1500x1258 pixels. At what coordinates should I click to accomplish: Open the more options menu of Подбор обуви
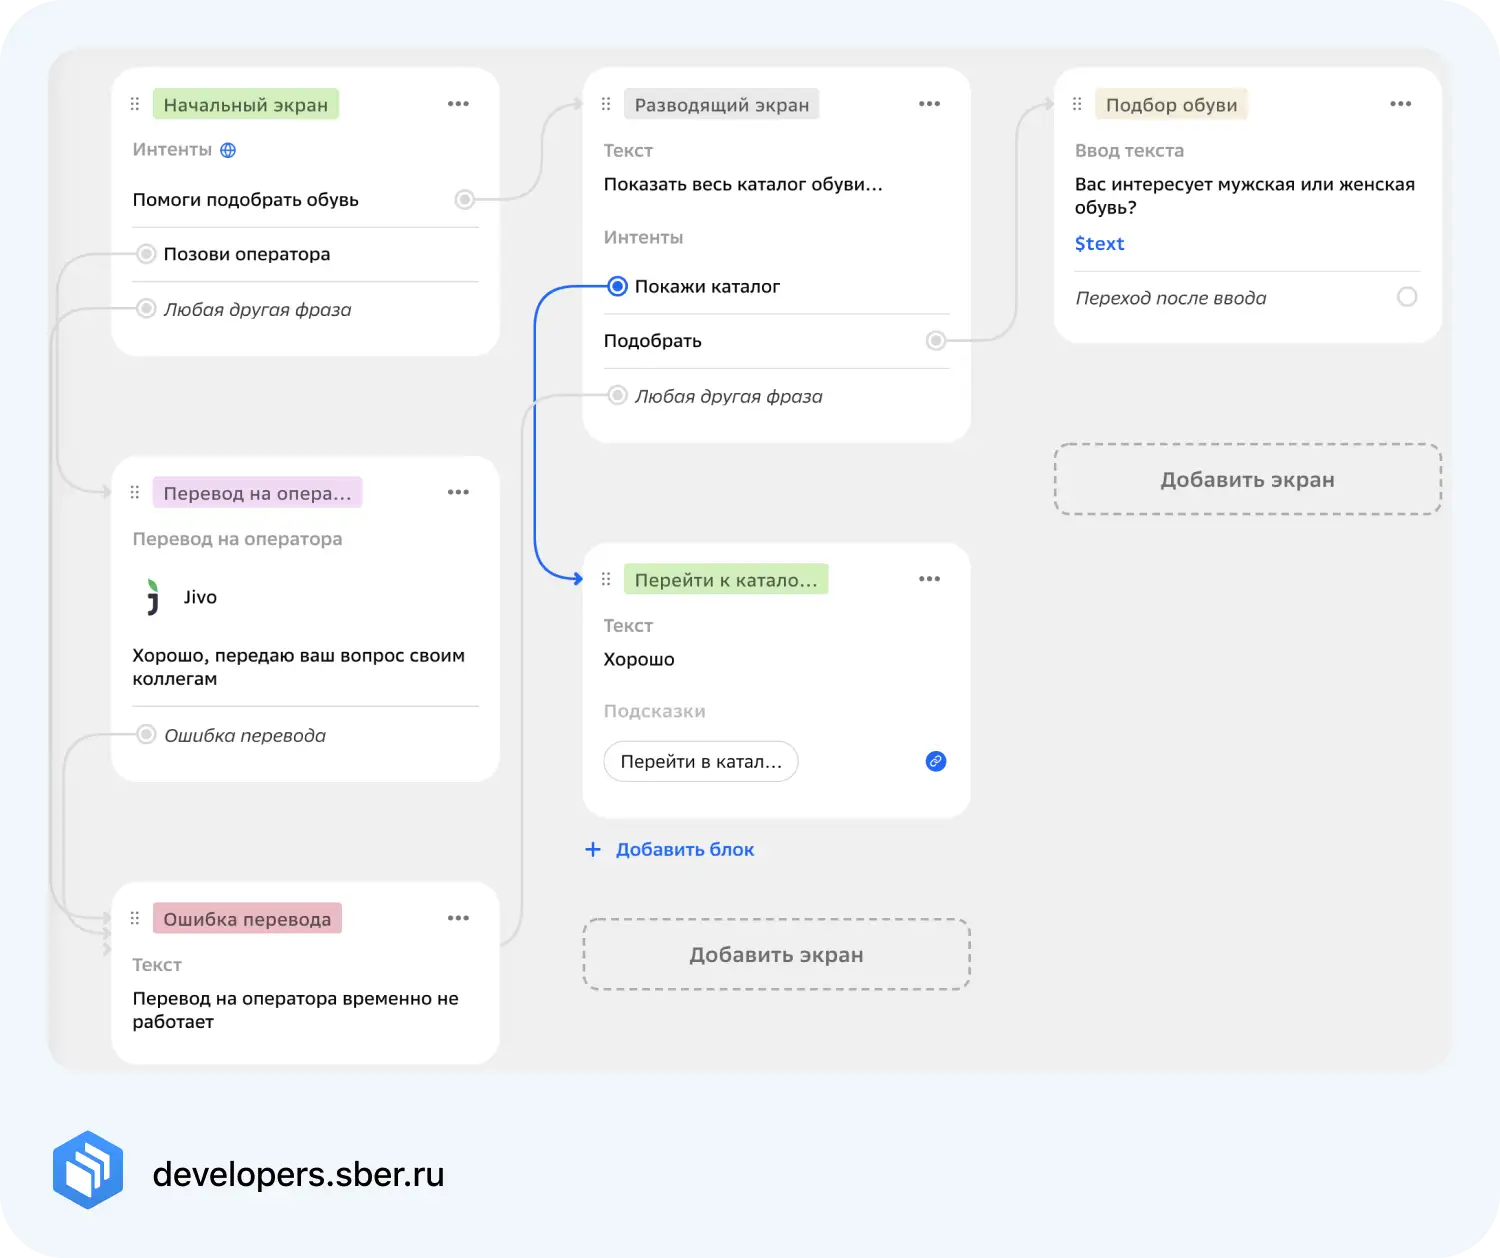pyautogui.click(x=1400, y=104)
